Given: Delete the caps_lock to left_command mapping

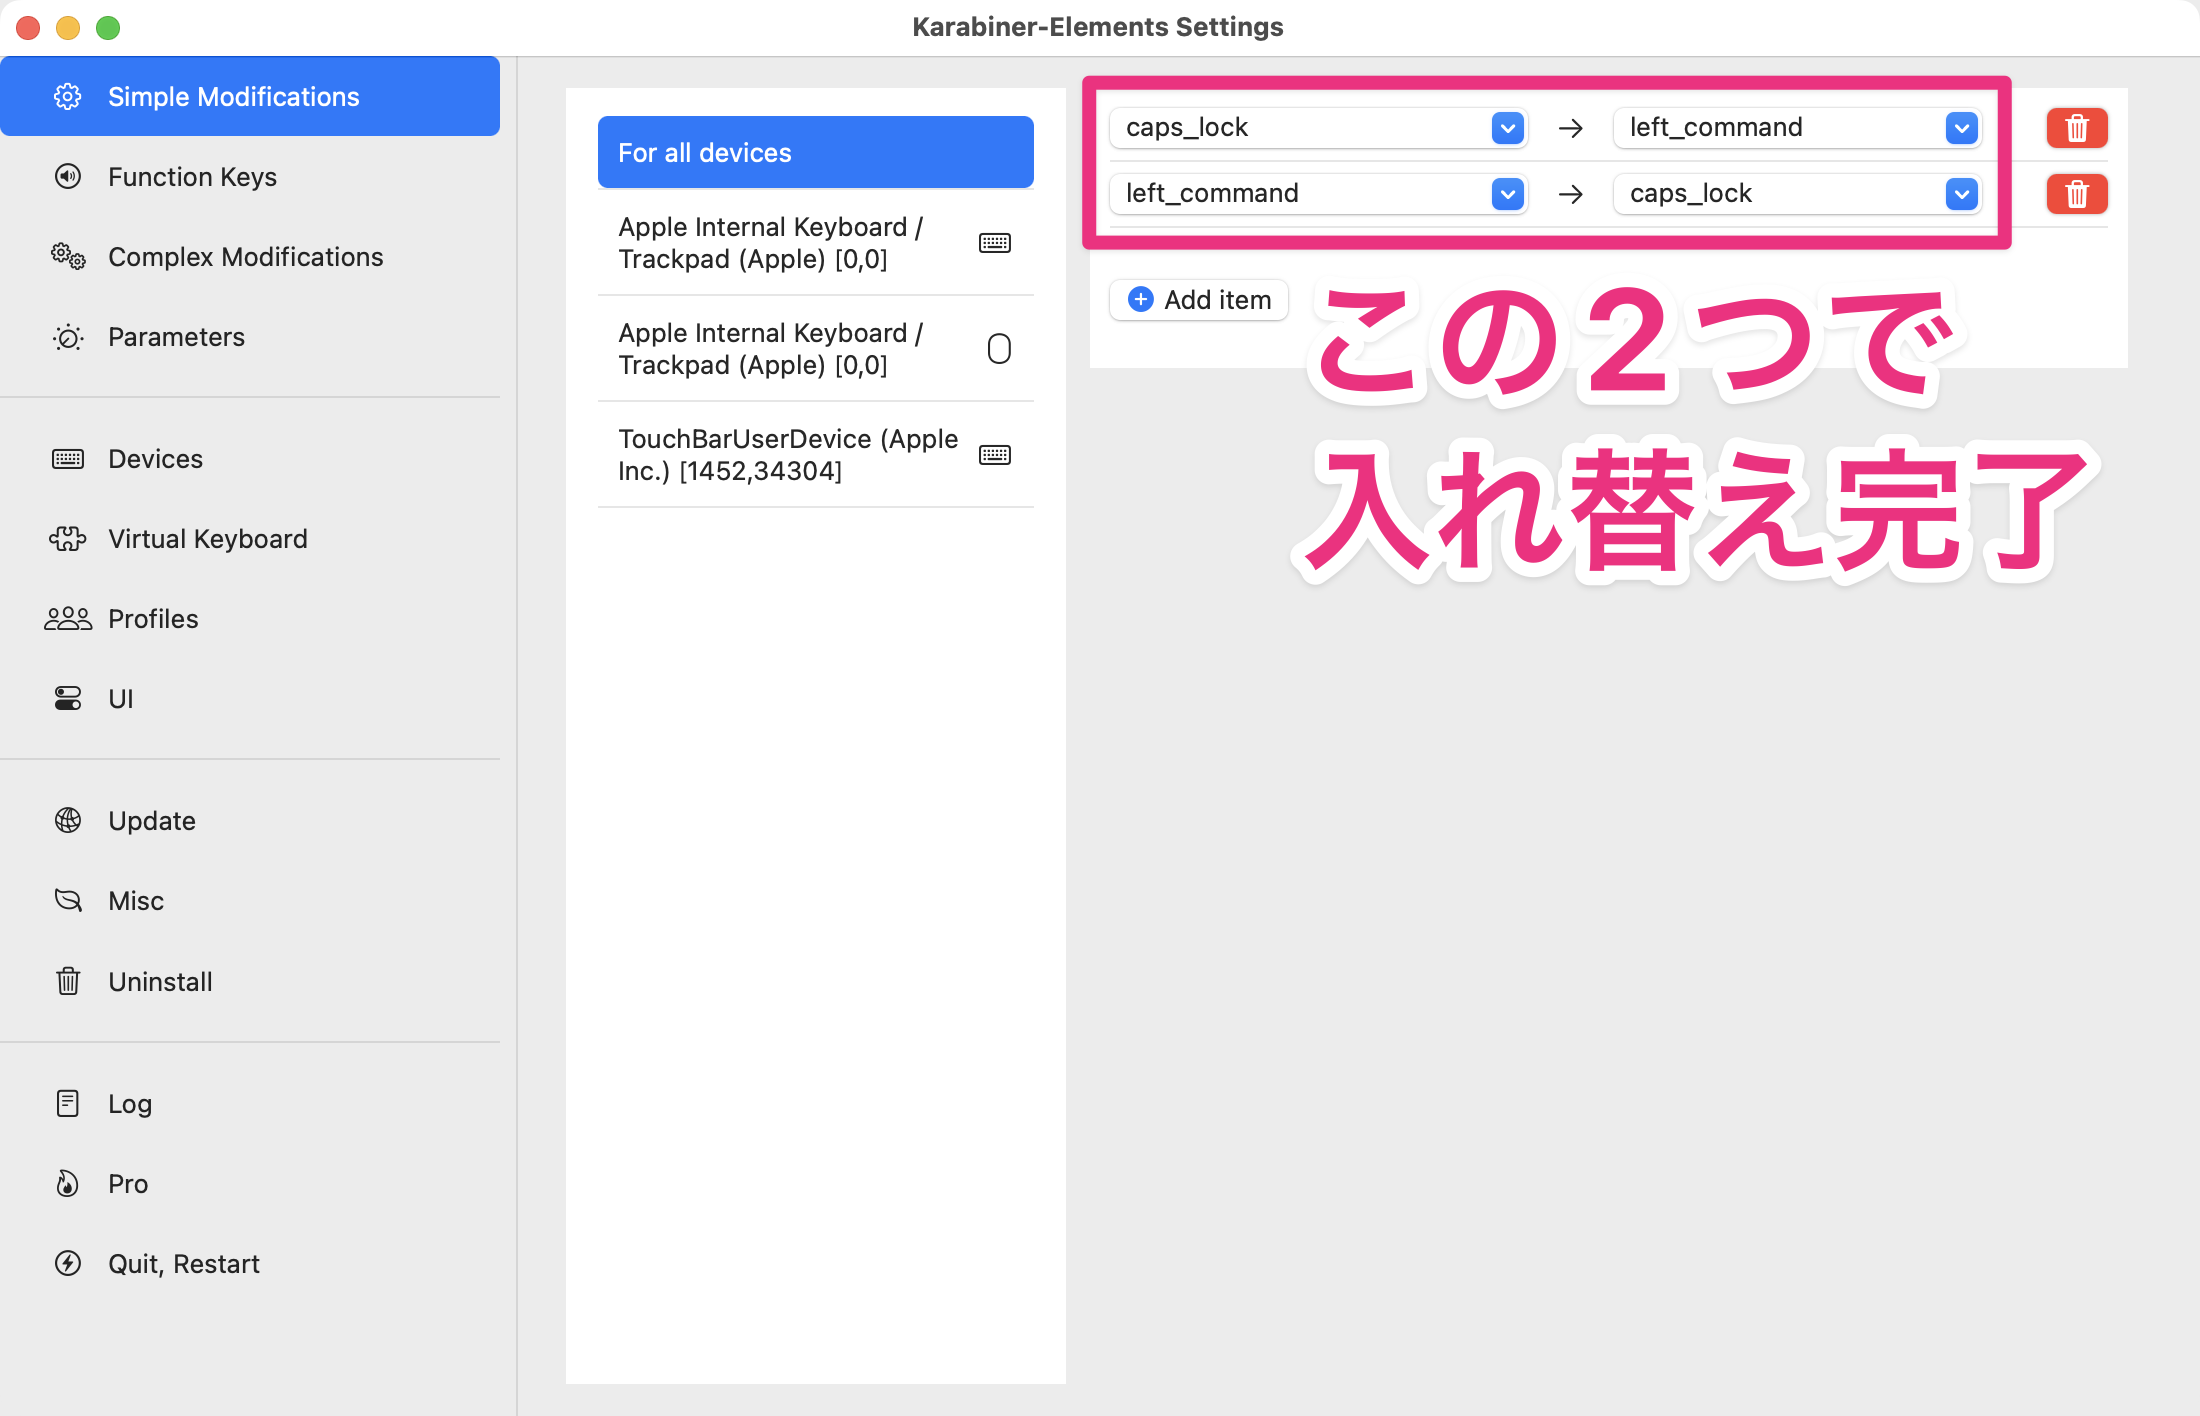Looking at the screenshot, I should click(2076, 128).
